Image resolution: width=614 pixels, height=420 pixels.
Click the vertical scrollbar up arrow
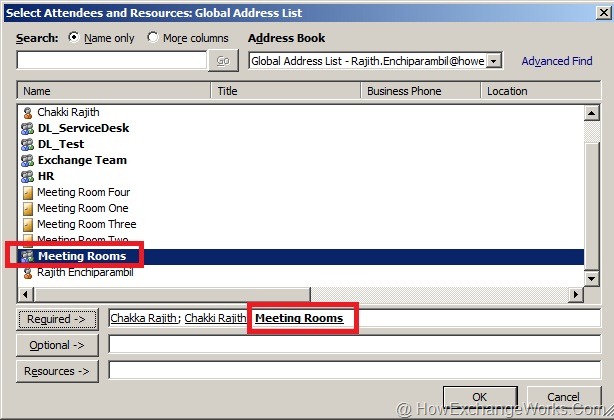pos(592,113)
